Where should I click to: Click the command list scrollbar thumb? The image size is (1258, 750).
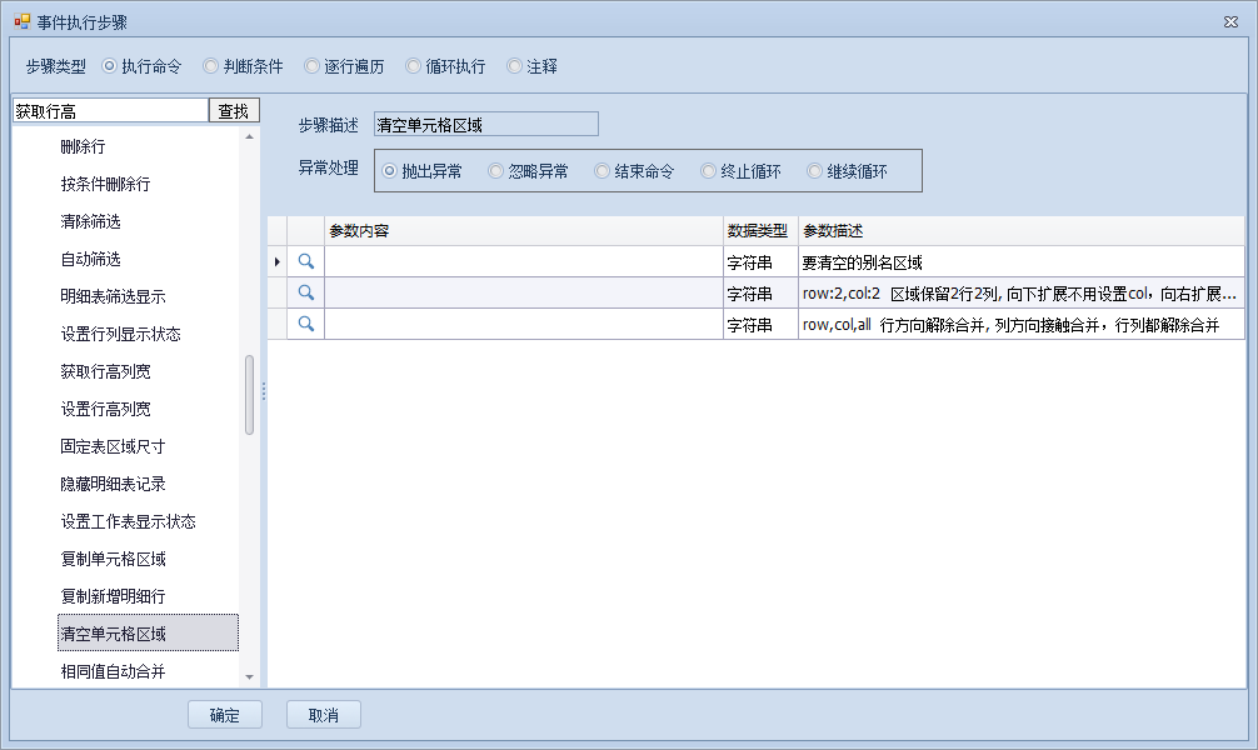pyautogui.click(x=249, y=394)
